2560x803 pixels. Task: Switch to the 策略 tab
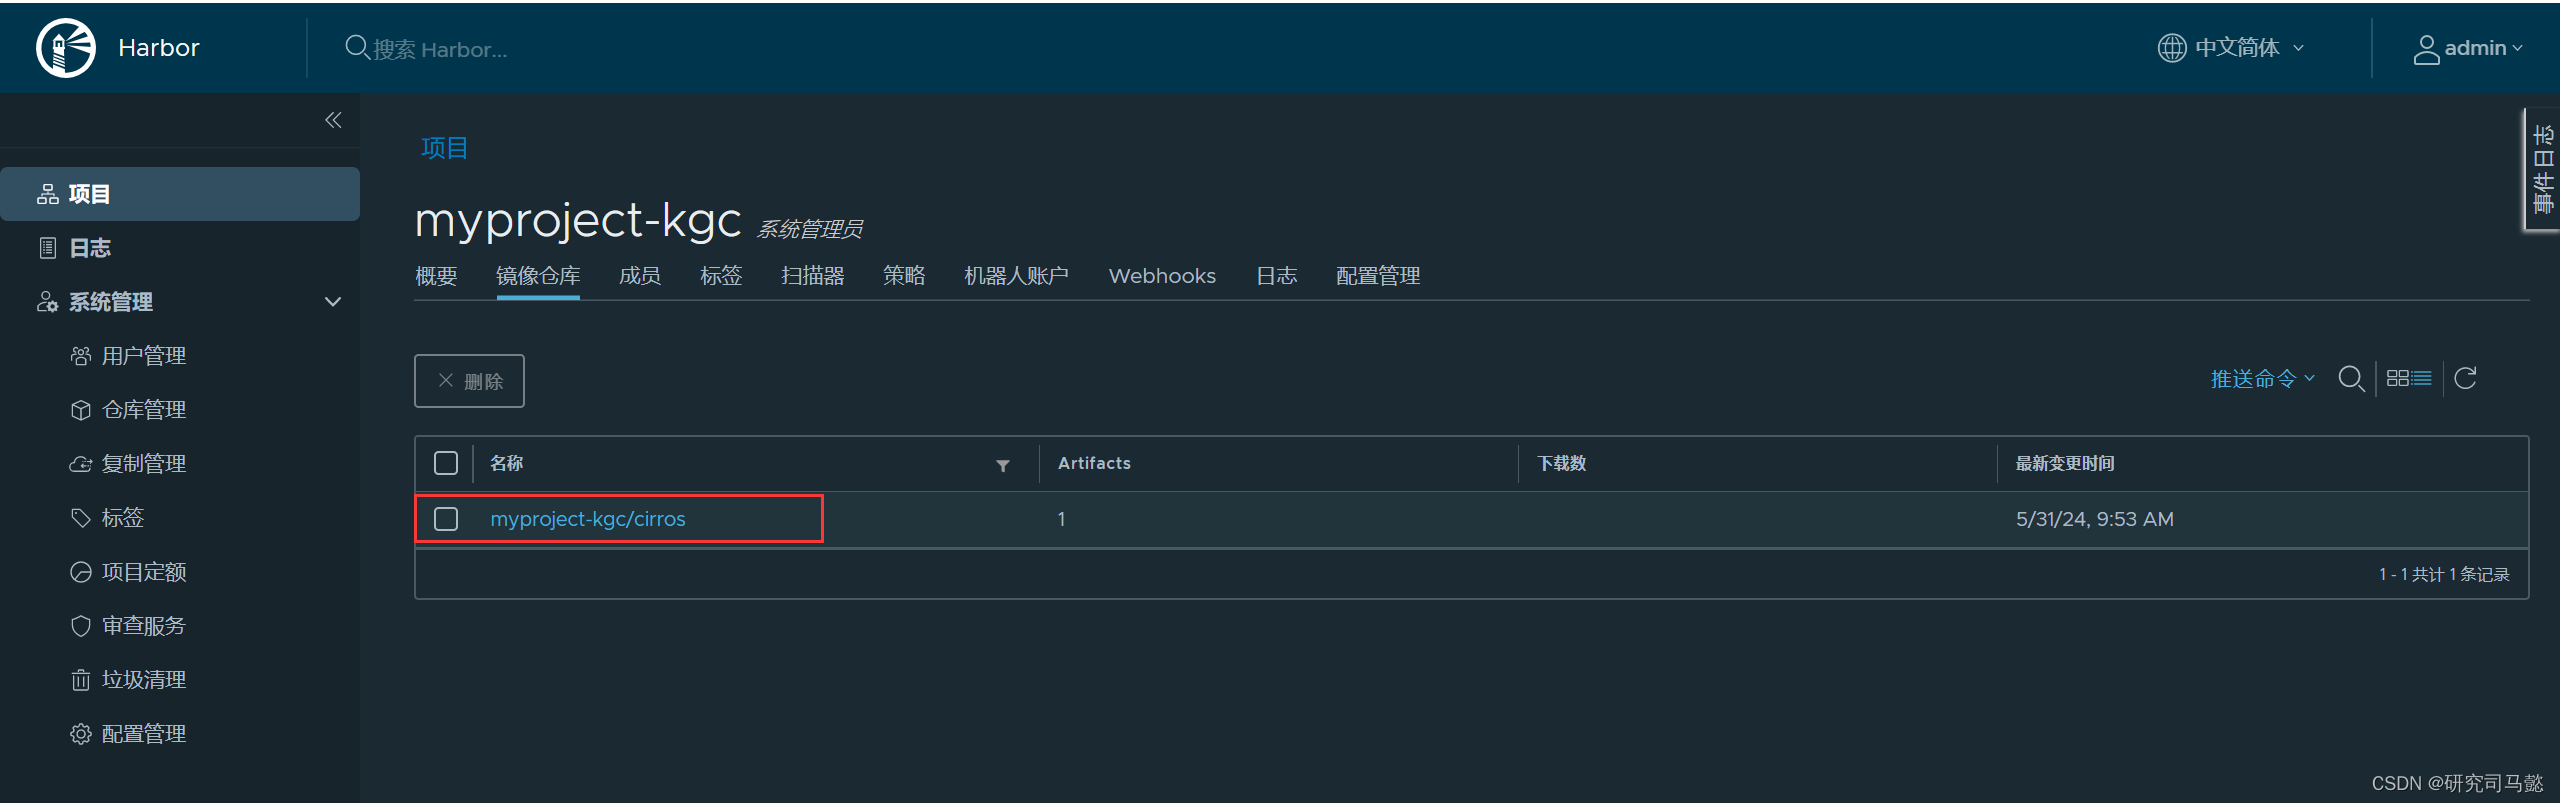(904, 276)
